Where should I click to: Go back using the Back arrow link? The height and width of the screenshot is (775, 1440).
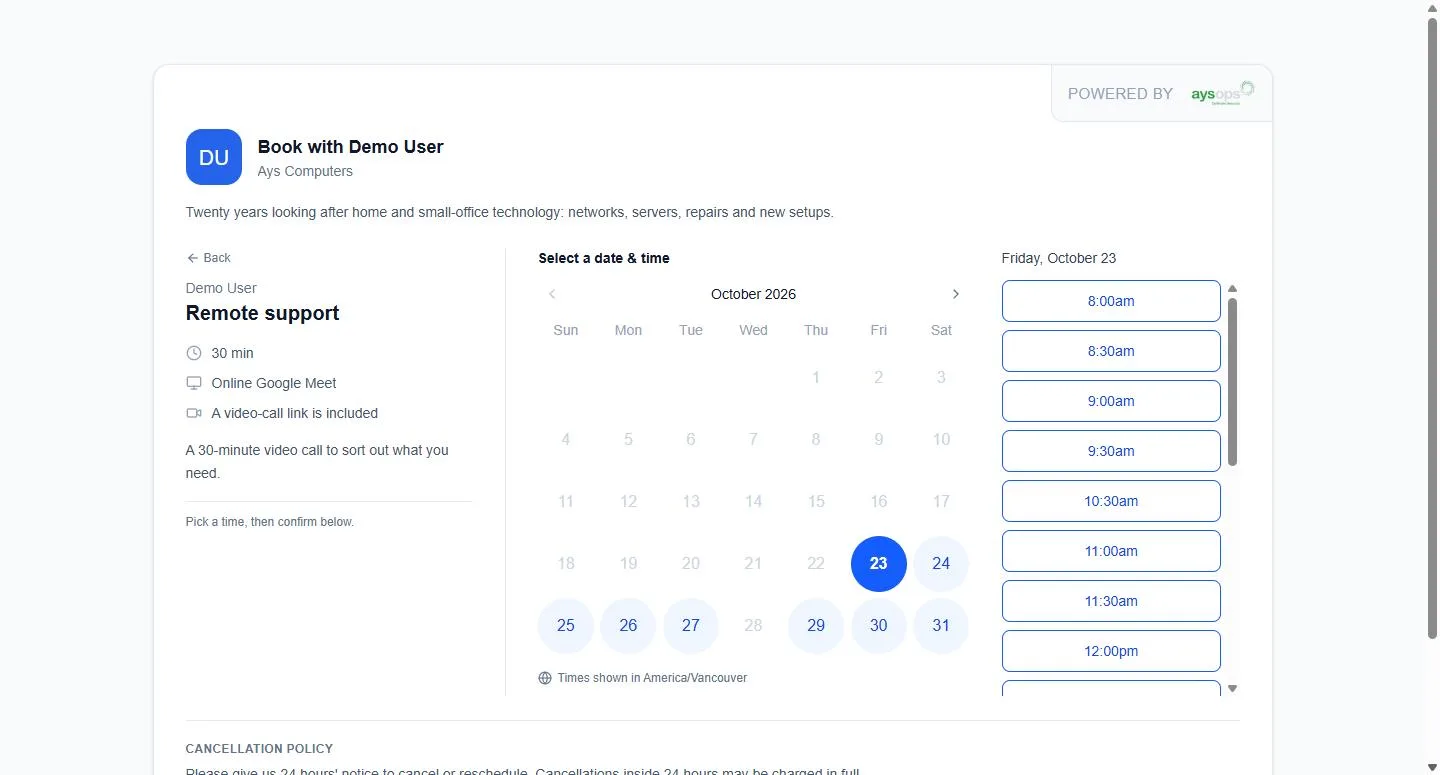(x=208, y=258)
